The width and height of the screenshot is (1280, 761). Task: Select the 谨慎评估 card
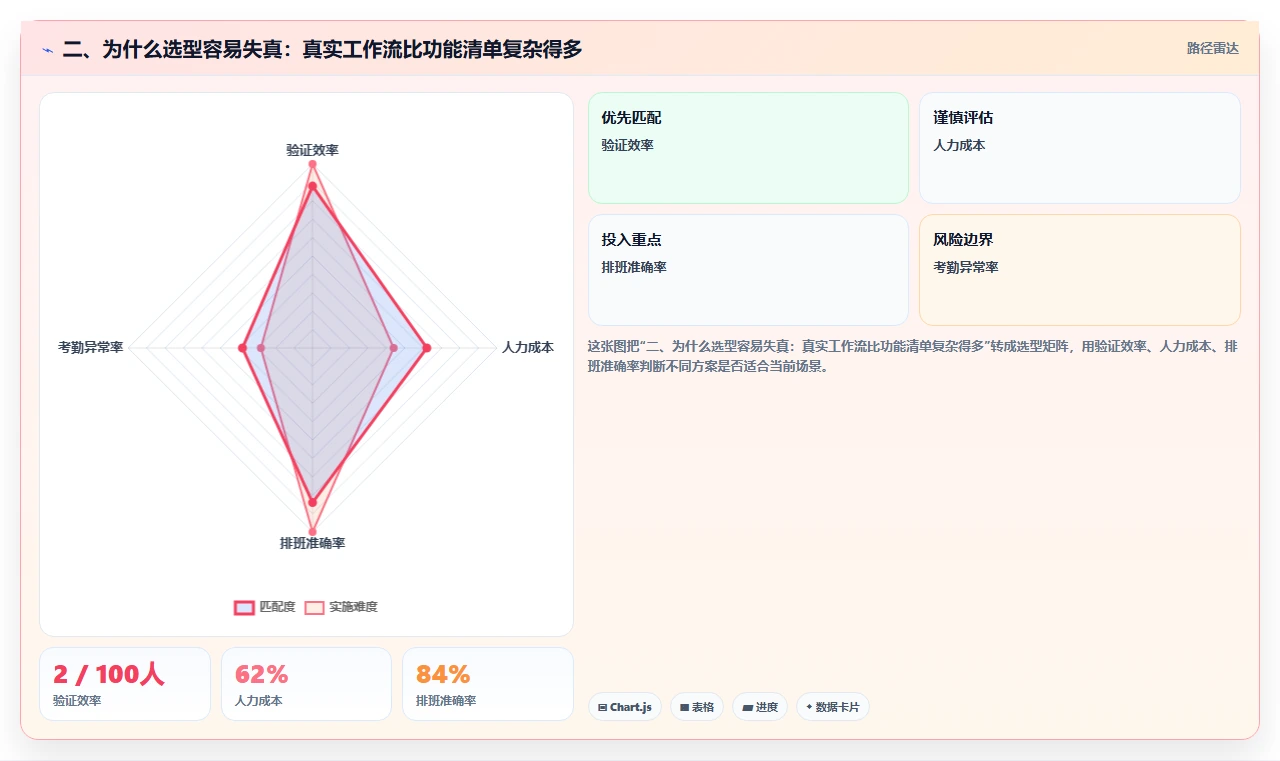1080,148
